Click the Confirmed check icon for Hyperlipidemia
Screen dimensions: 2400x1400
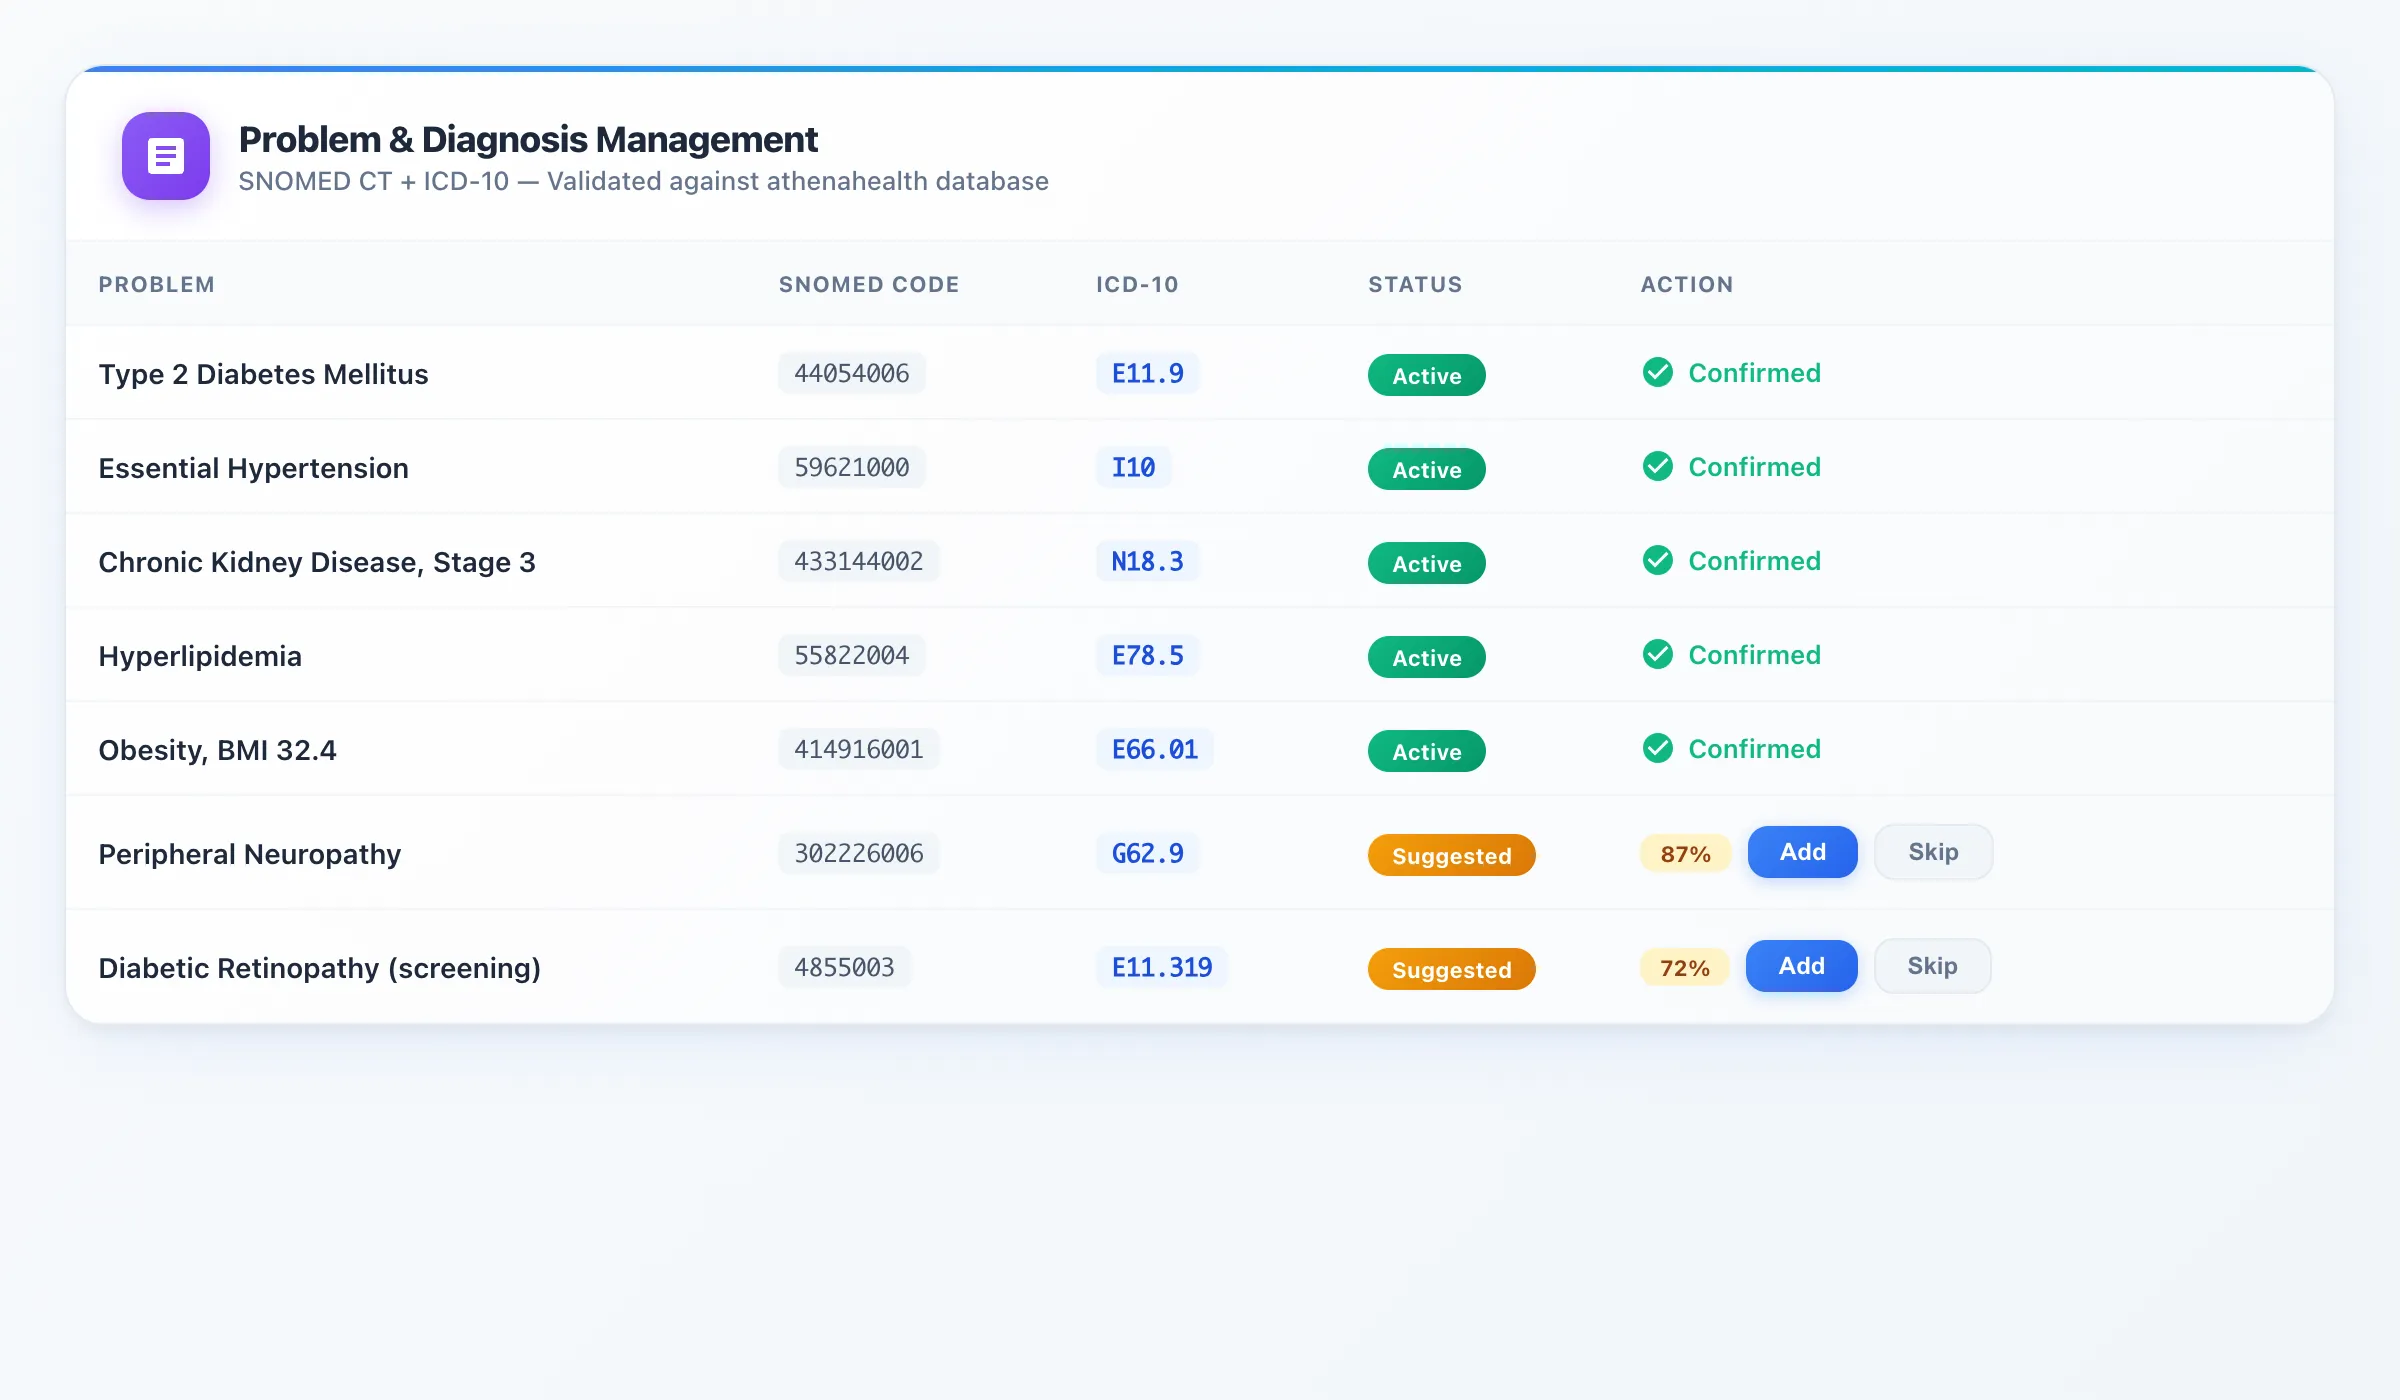point(1657,655)
